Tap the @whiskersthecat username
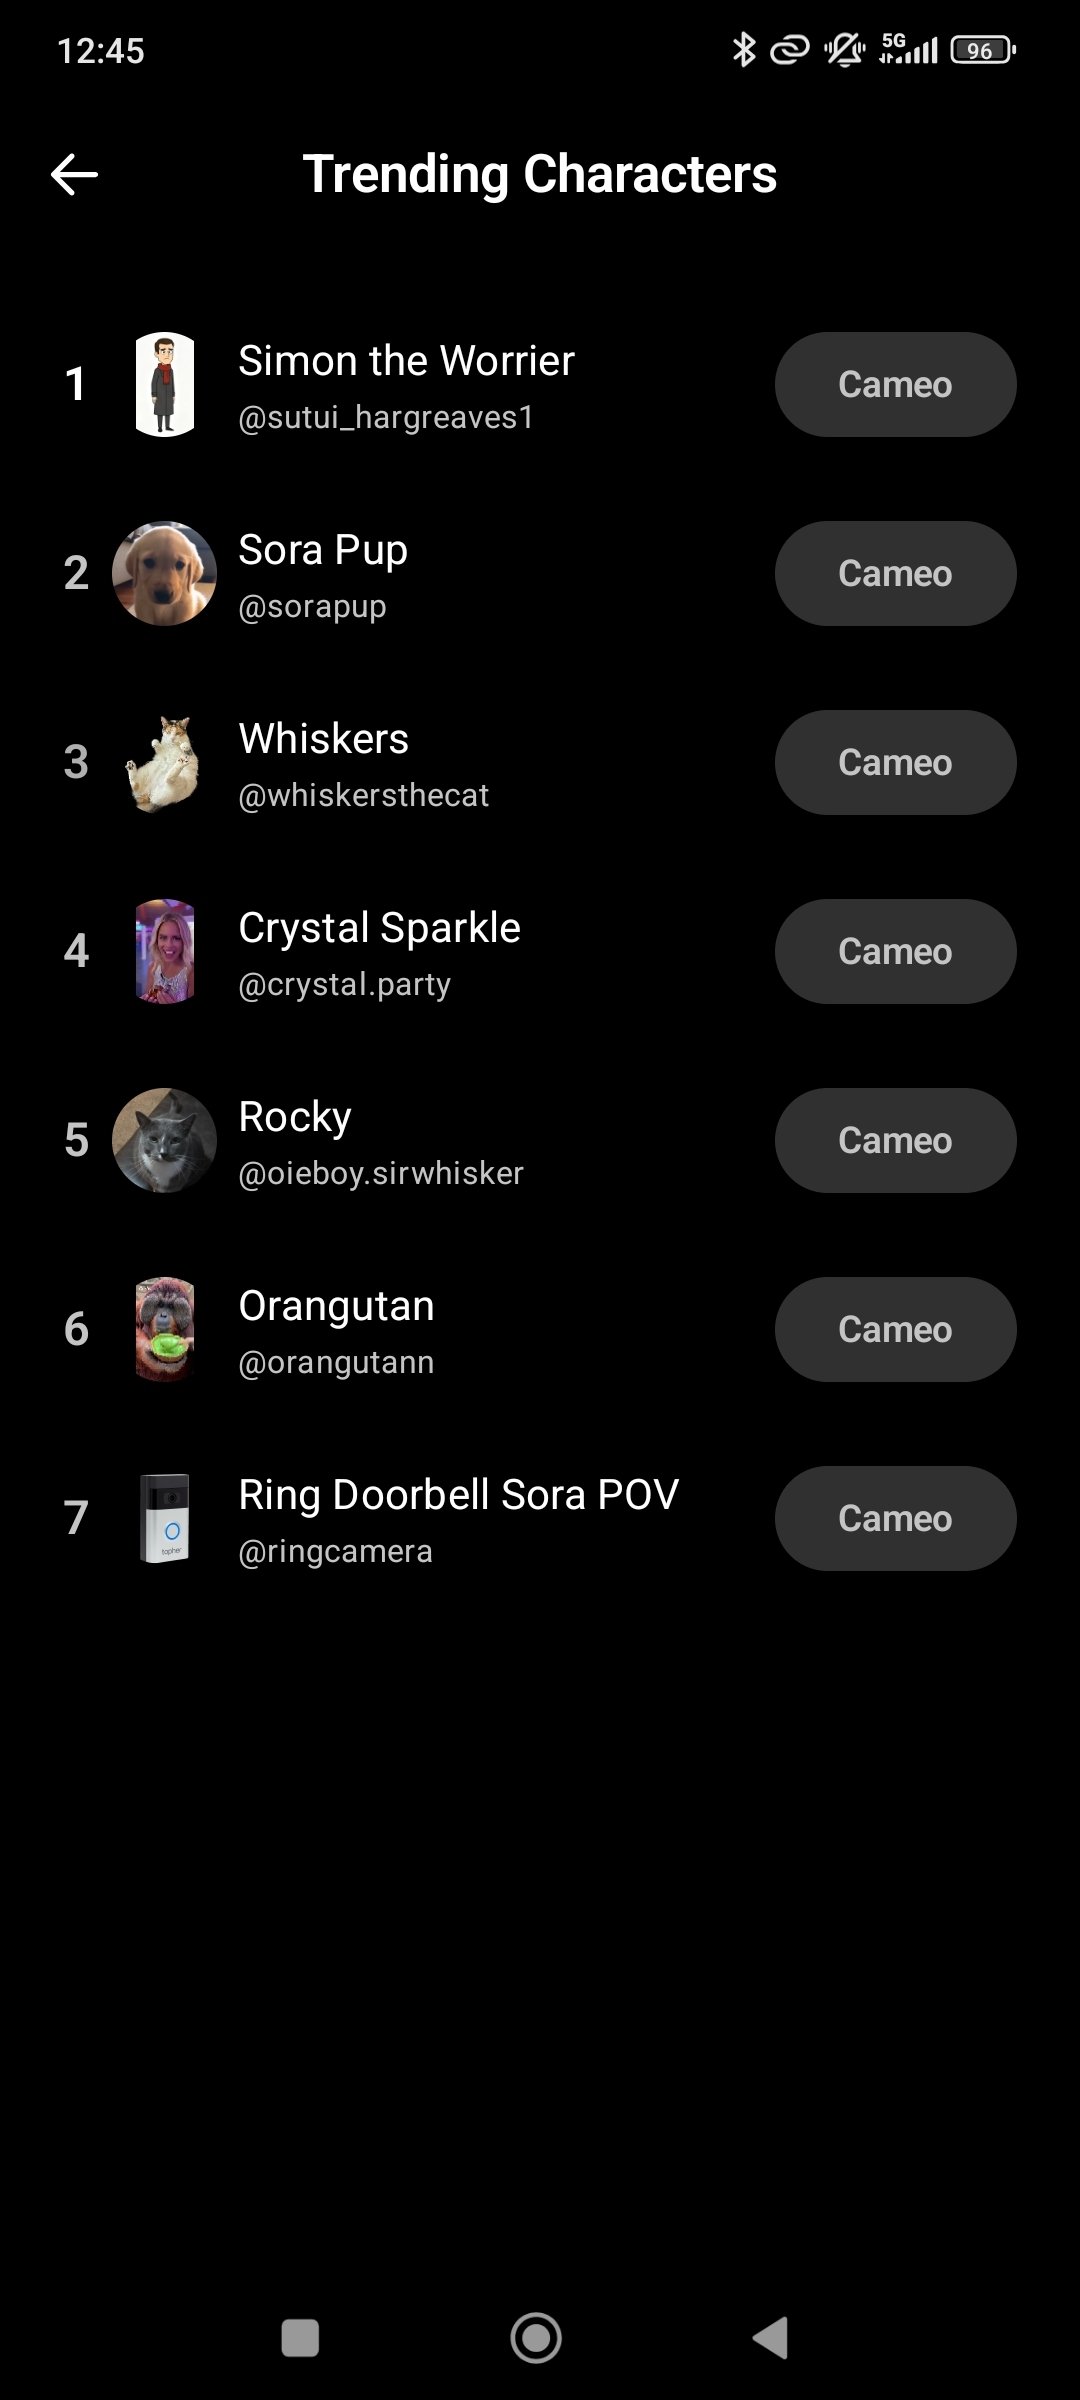Image resolution: width=1080 pixels, height=2400 pixels. (363, 795)
